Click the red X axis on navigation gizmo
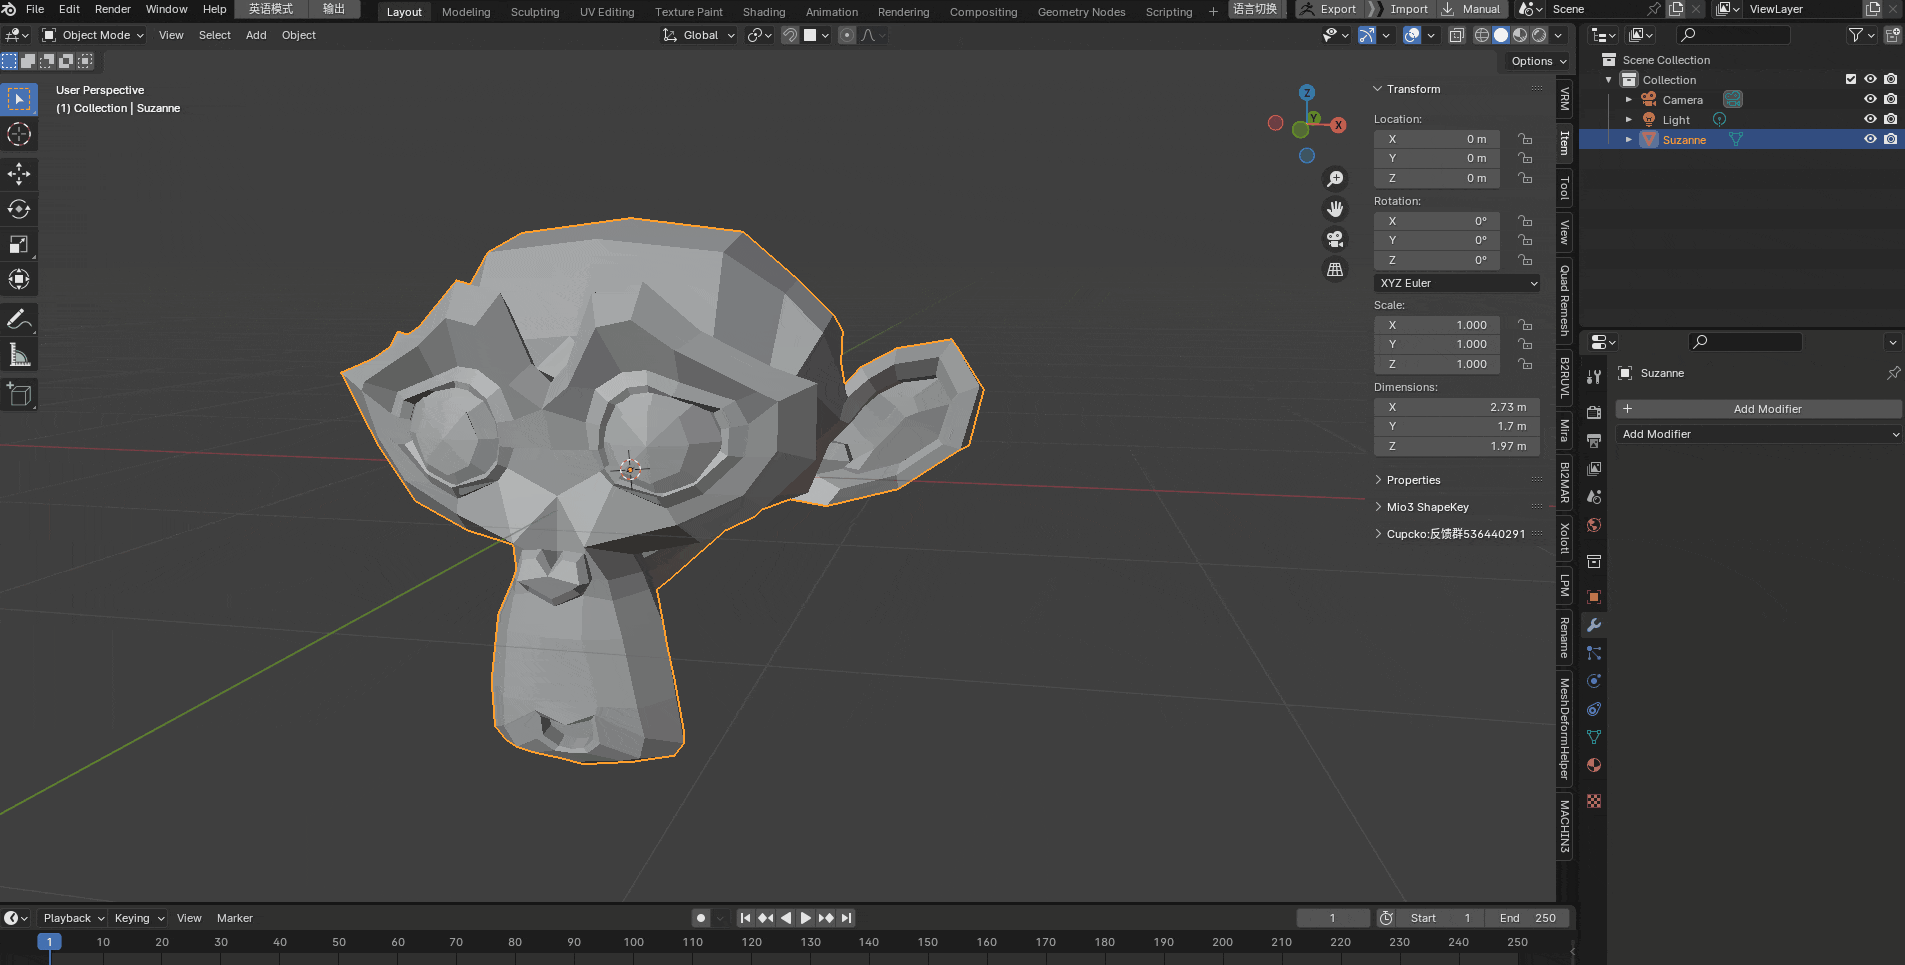 (1338, 125)
